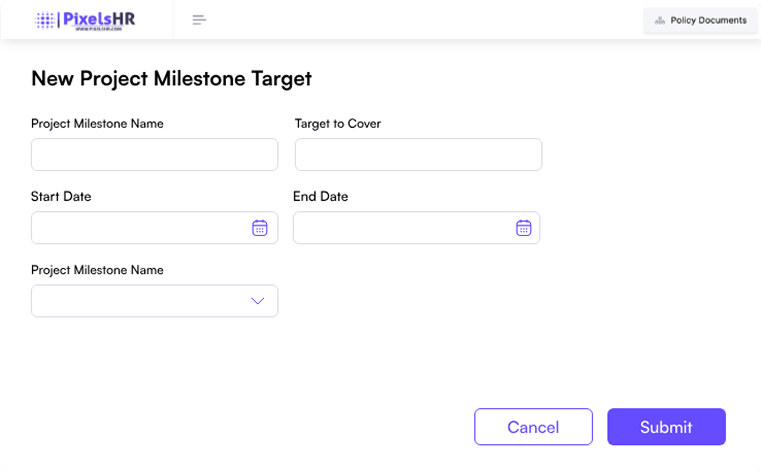Expand the dropdown using its chevron arrow

tap(257, 301)
